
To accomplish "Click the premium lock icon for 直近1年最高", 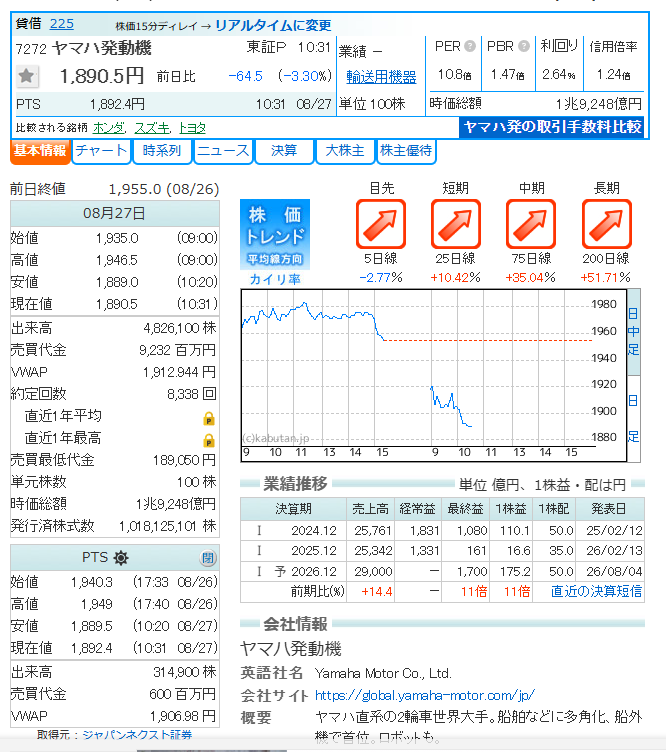I will click(209, 440).
